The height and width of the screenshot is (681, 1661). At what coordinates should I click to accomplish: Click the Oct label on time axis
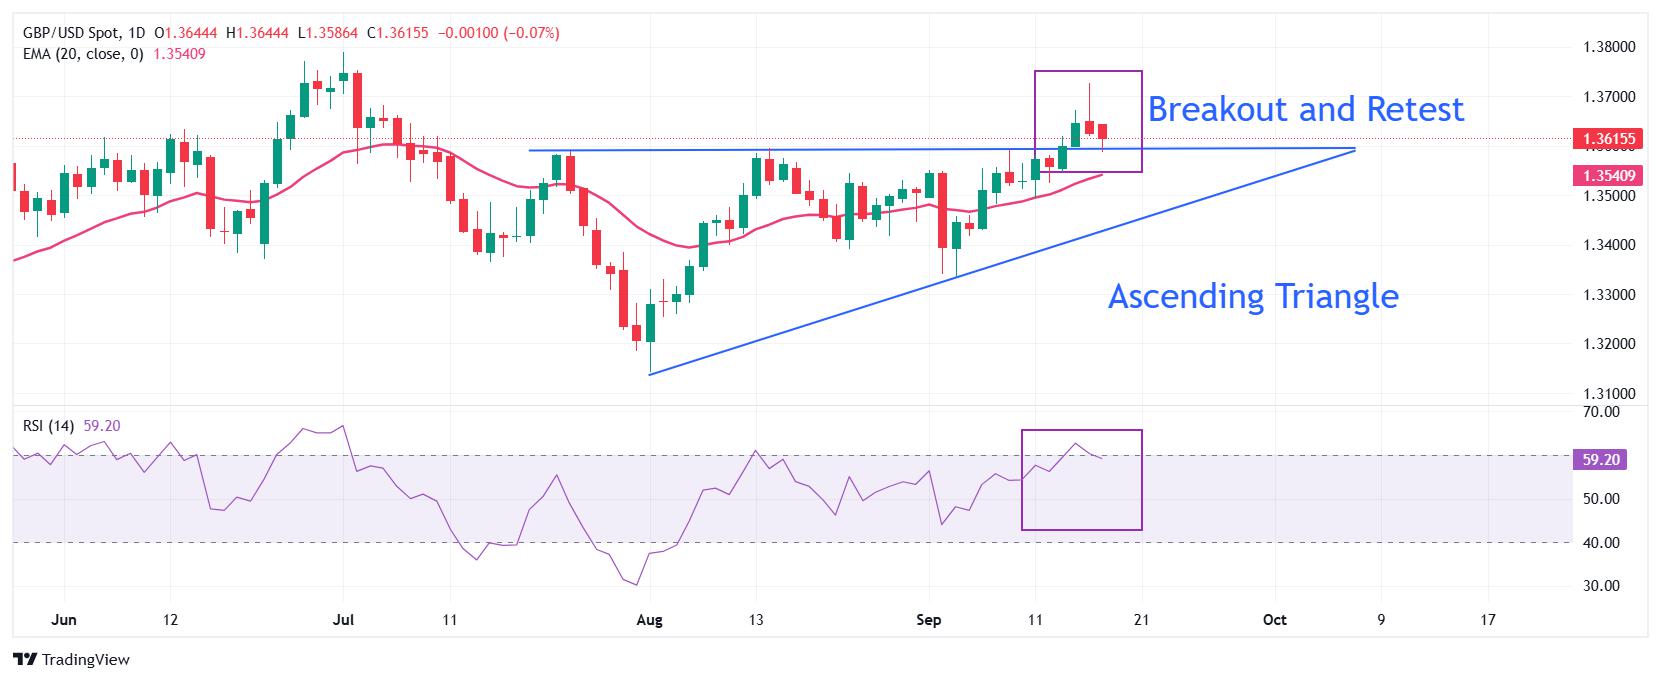1274,620
